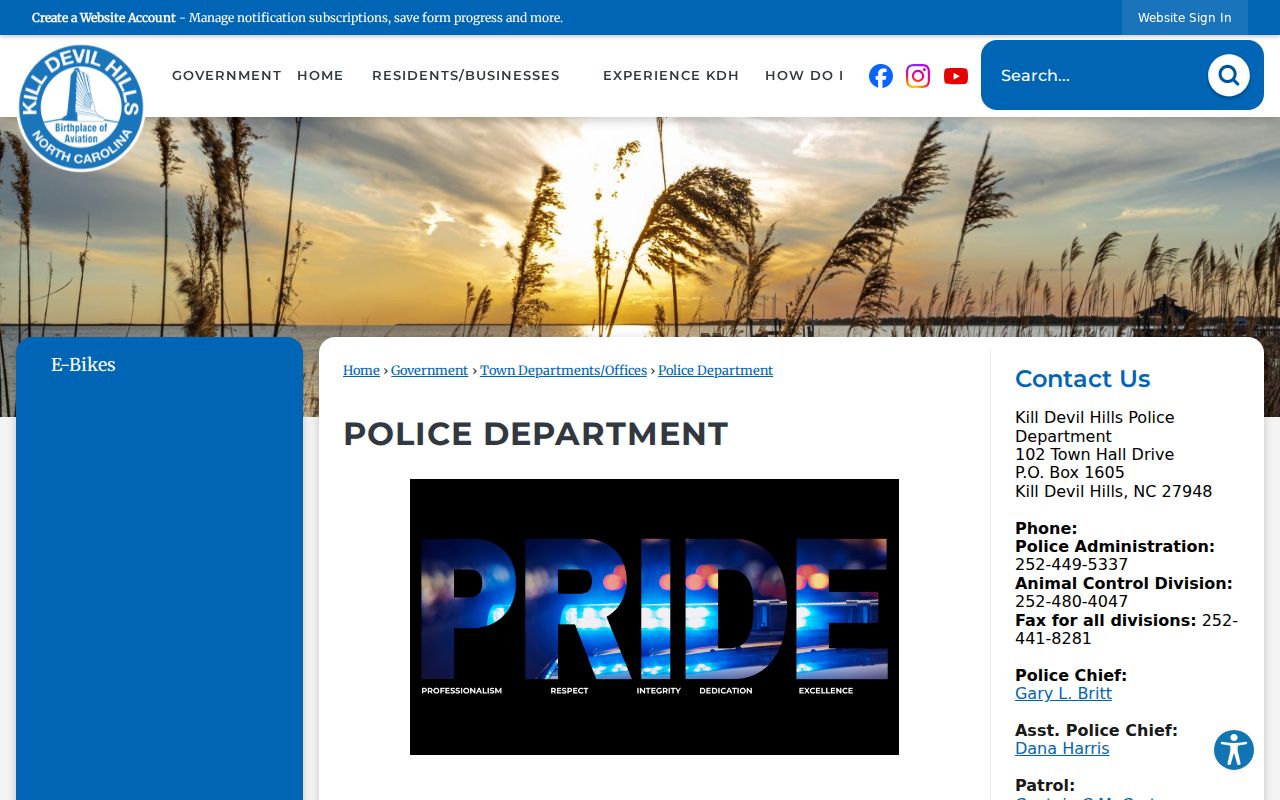1280x800 pixels.
Task: Open the Gary L. Britt contact link
Action: tap(1063, 693)
